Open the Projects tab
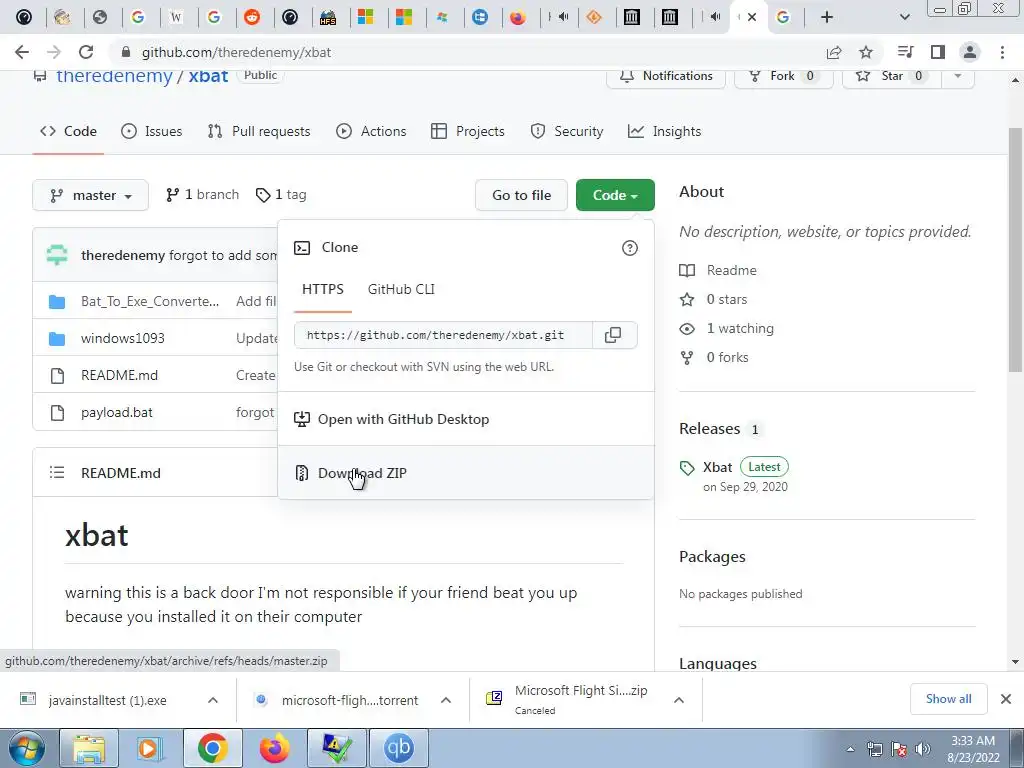This screenshot has width=1024, height=768. coord(468,131)
